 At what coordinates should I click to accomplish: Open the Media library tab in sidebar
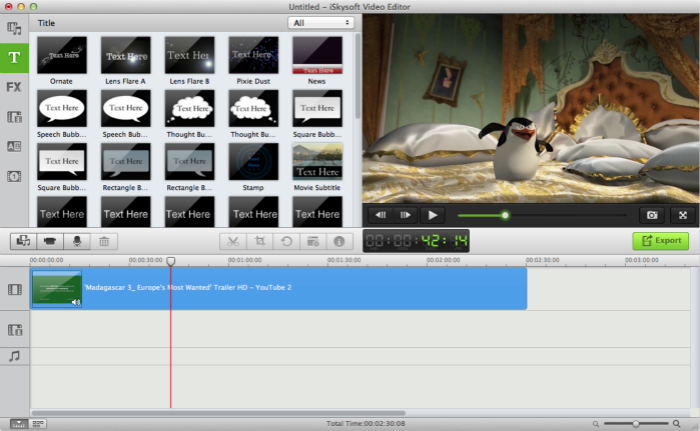click(14, 29)
